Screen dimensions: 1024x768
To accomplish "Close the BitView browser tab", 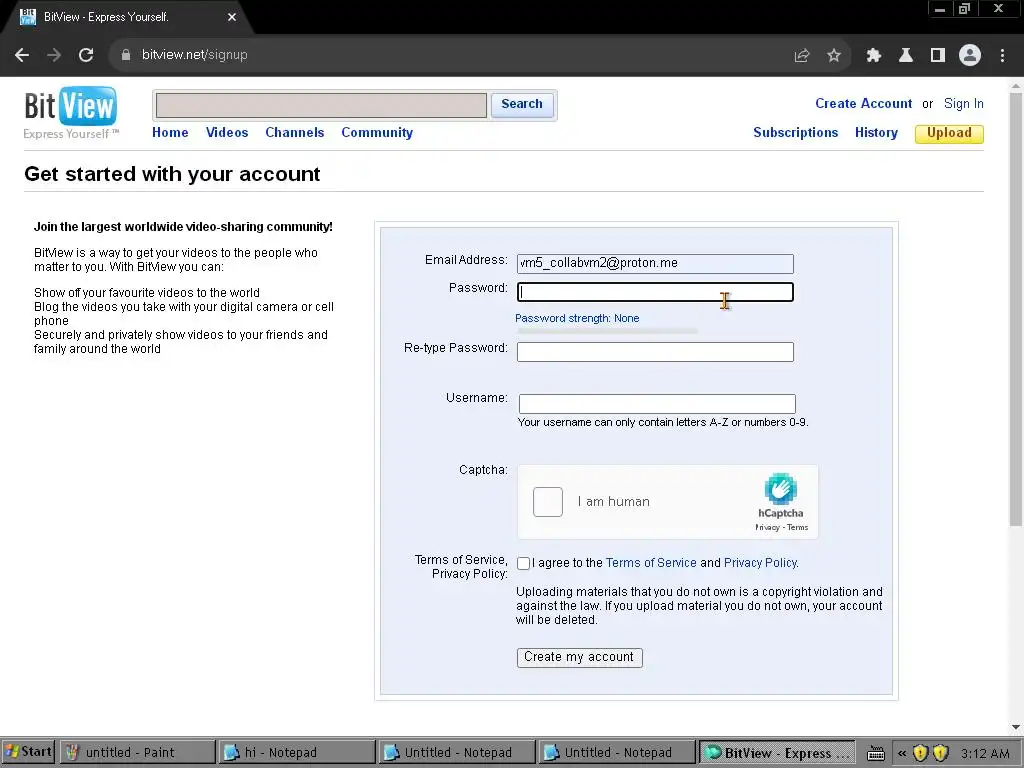I will tap(232, 17).
